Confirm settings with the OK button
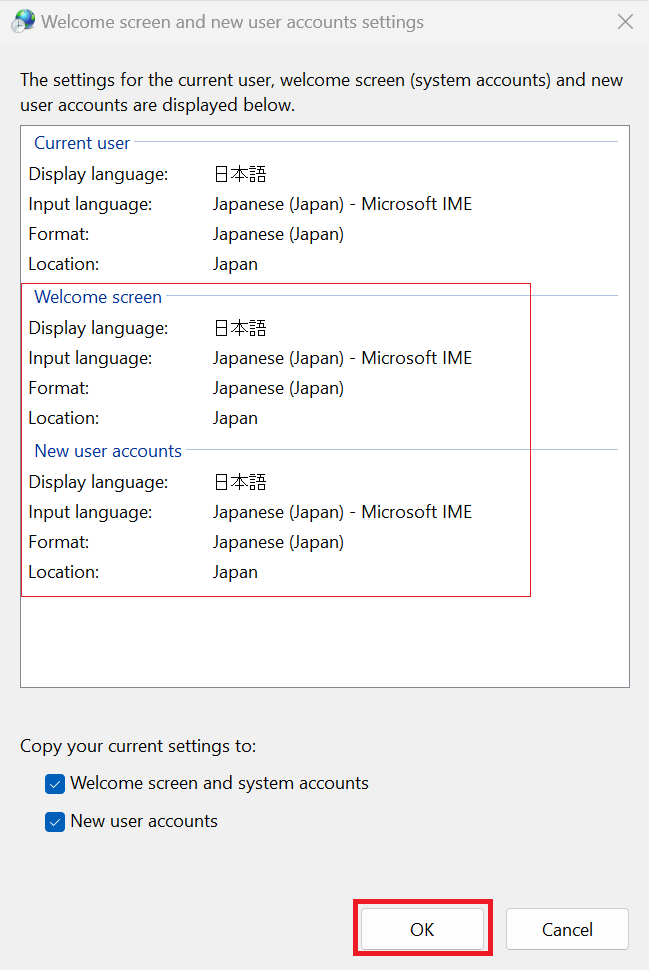The image size is (649, 970). point(422,928)
